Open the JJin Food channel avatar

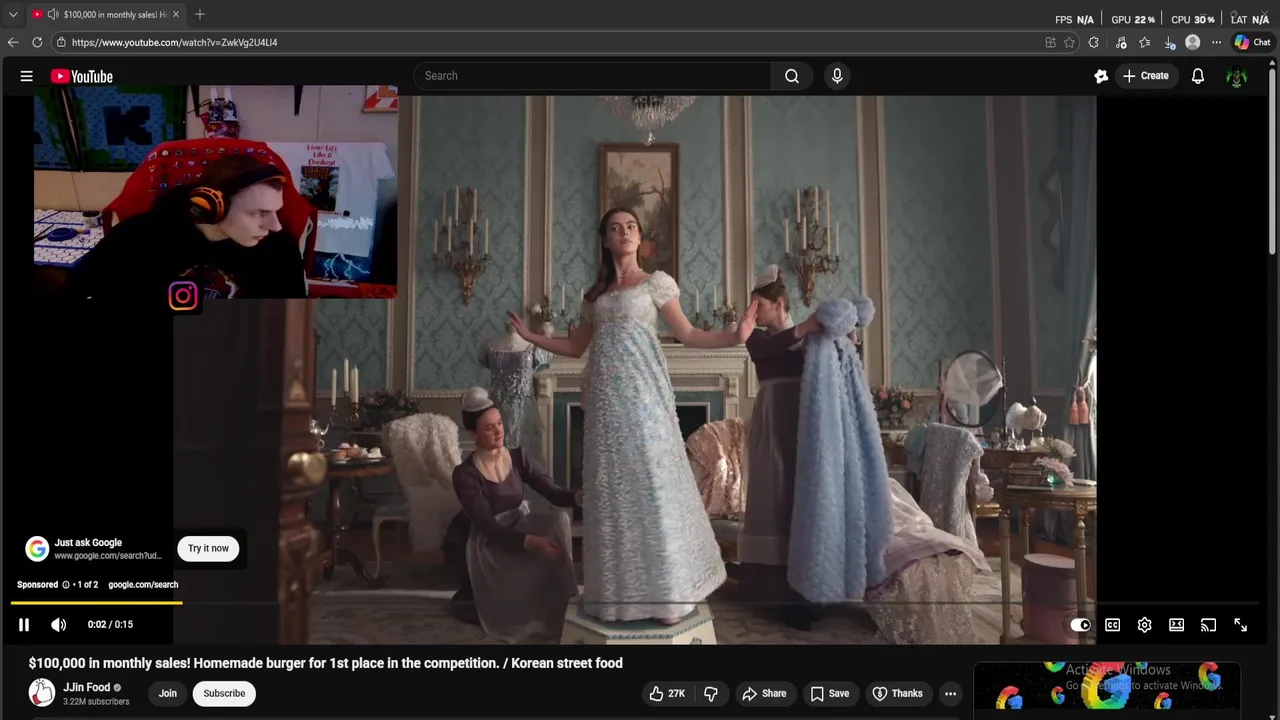click(x=41, y=692)
